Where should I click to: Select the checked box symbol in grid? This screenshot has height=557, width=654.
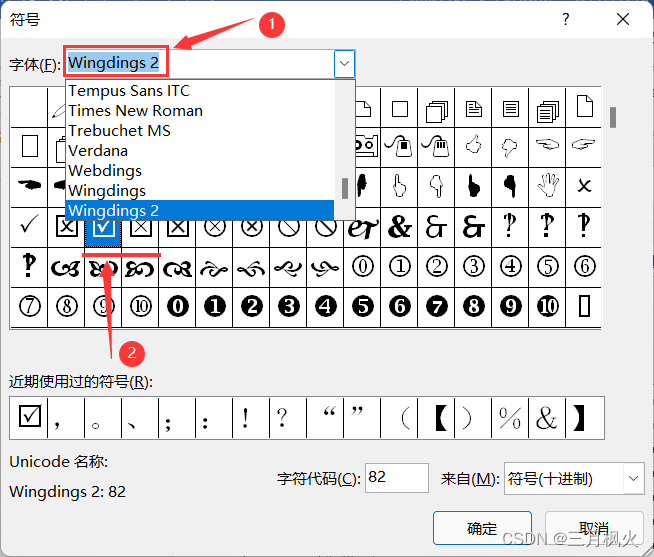[x=103, y=229]
